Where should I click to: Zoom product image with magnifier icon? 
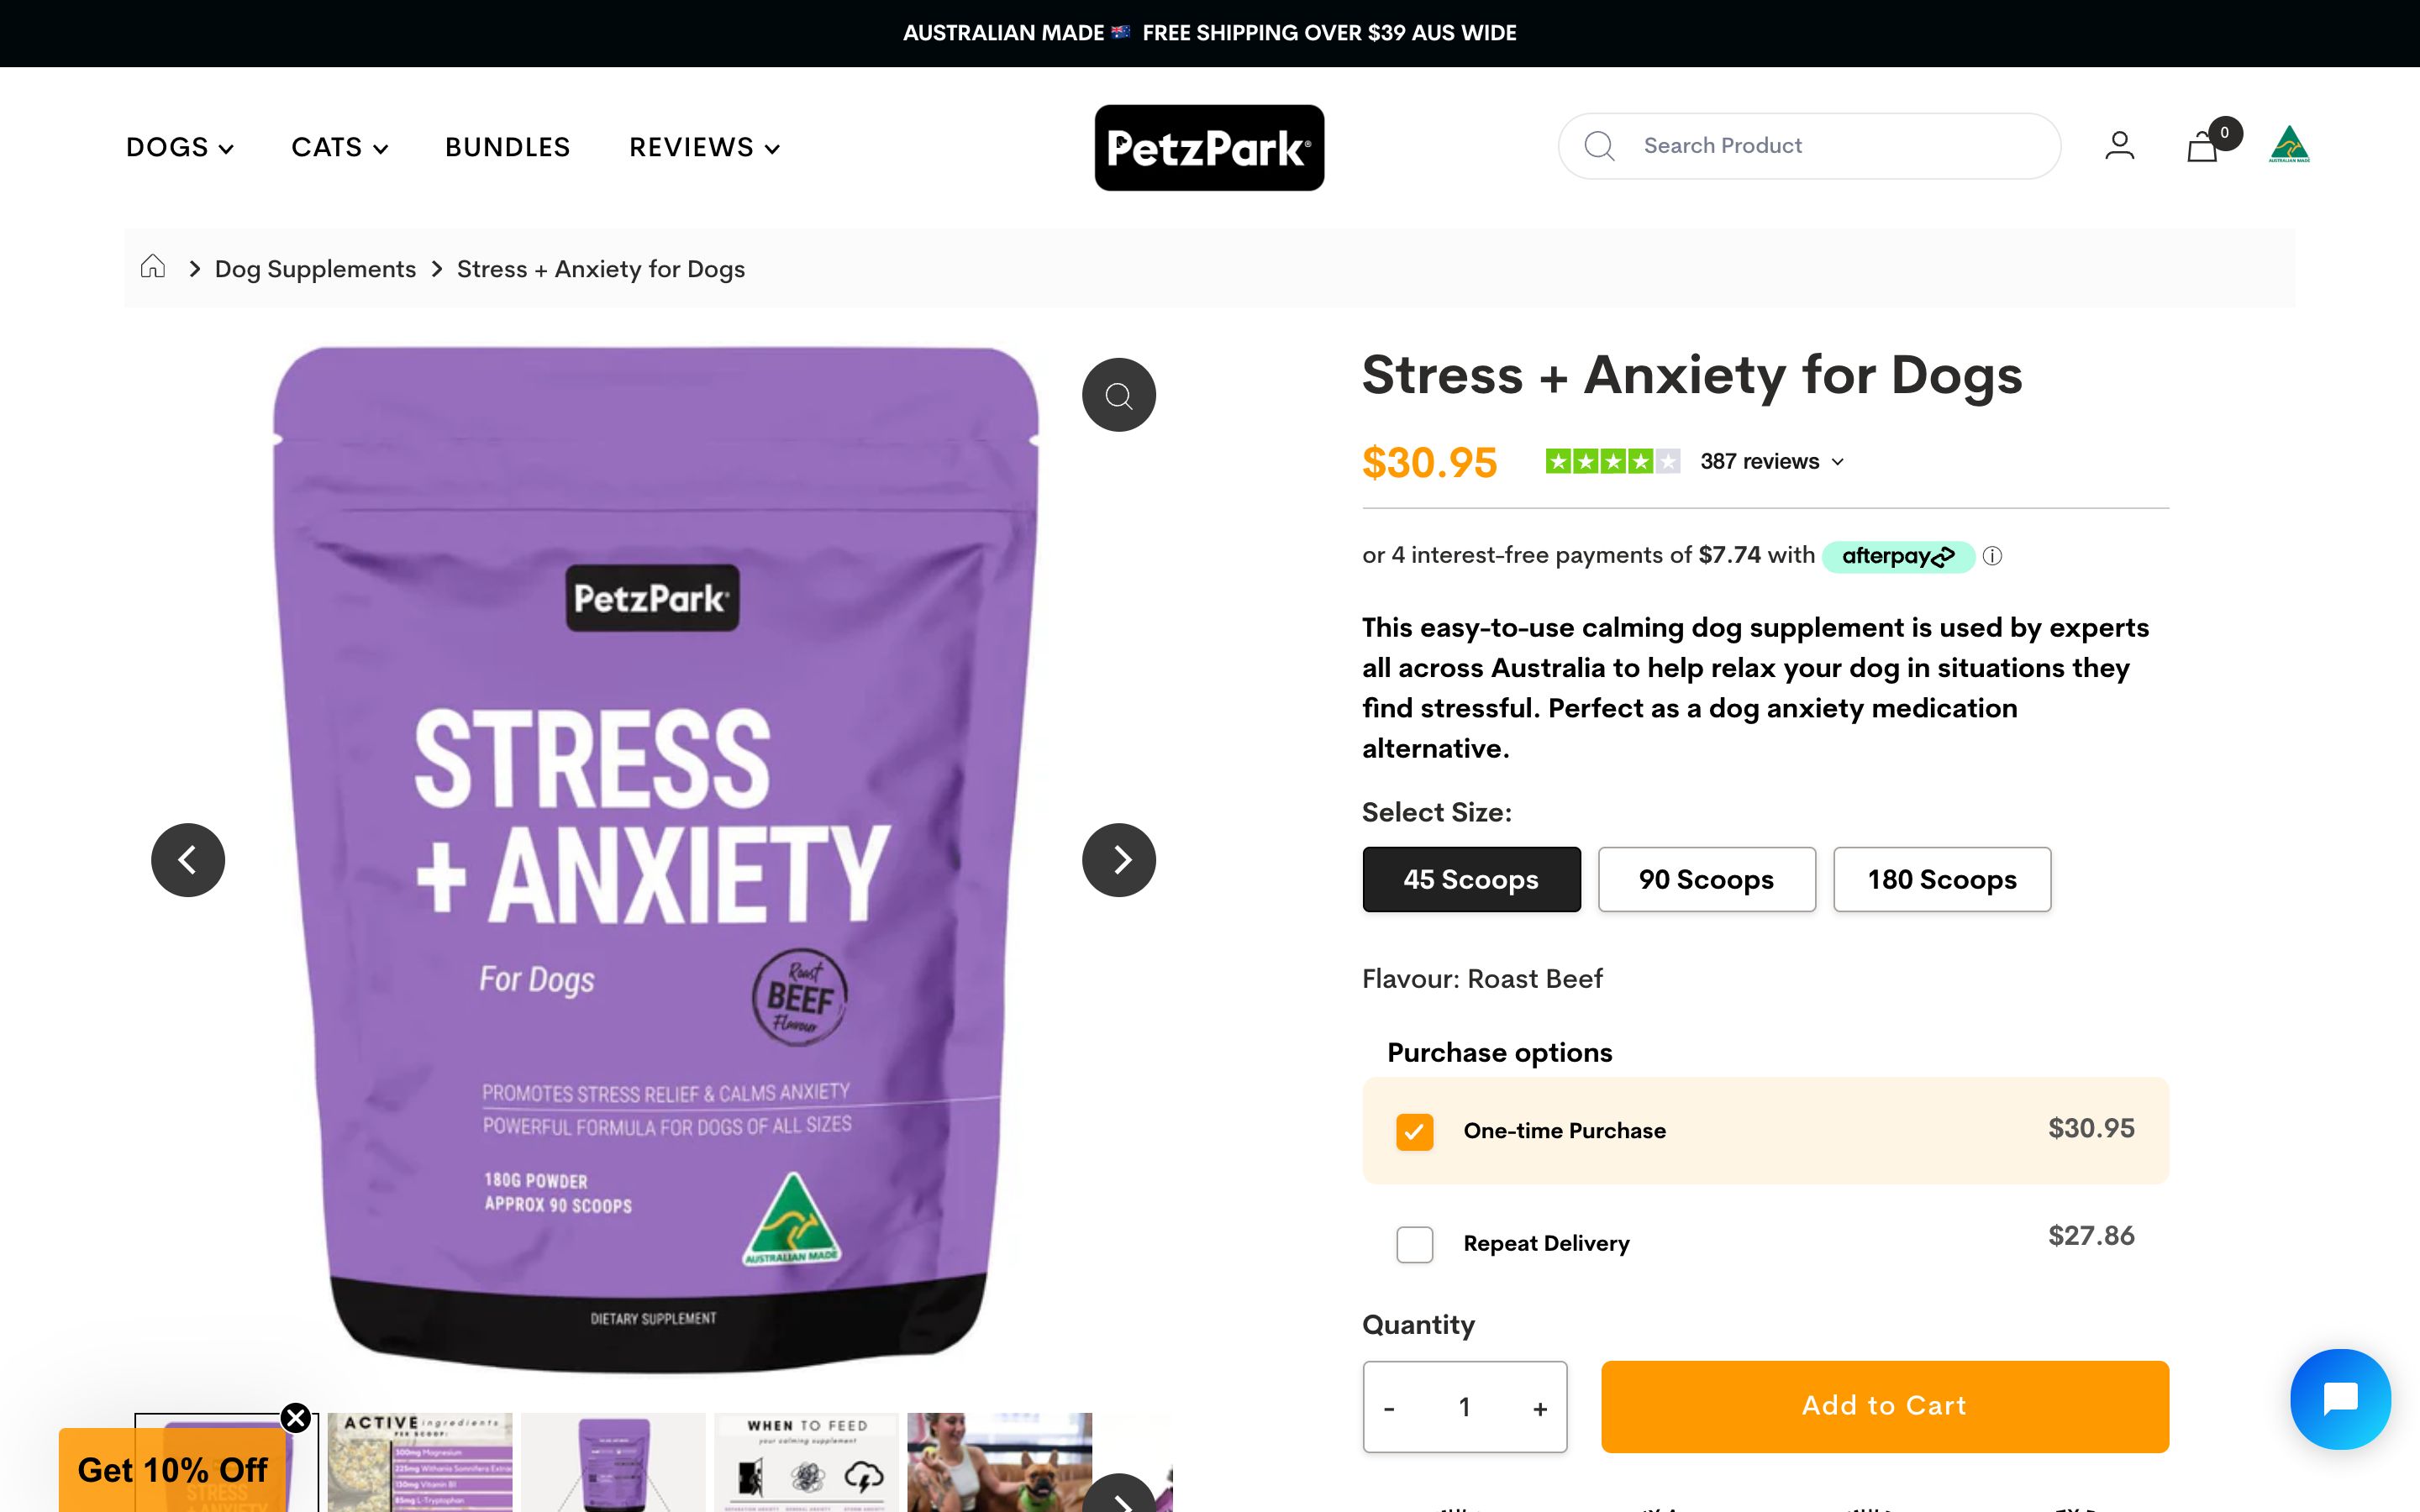click(x=1119, y=395)
